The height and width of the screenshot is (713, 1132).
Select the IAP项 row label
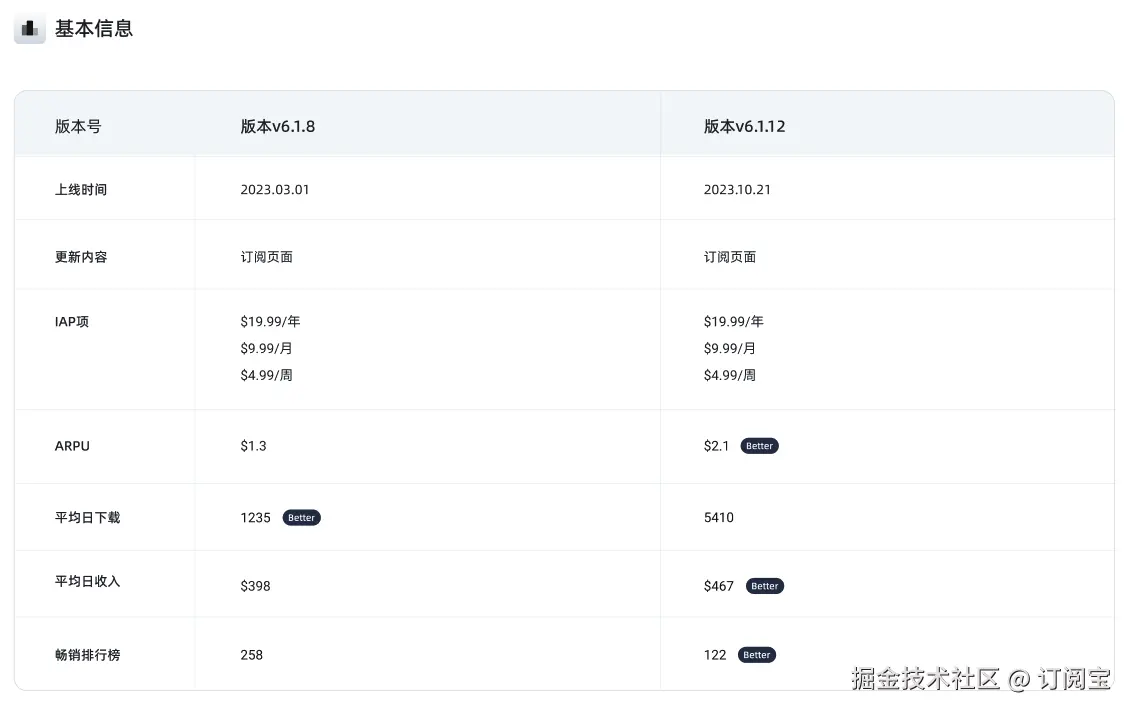(73, 321)
